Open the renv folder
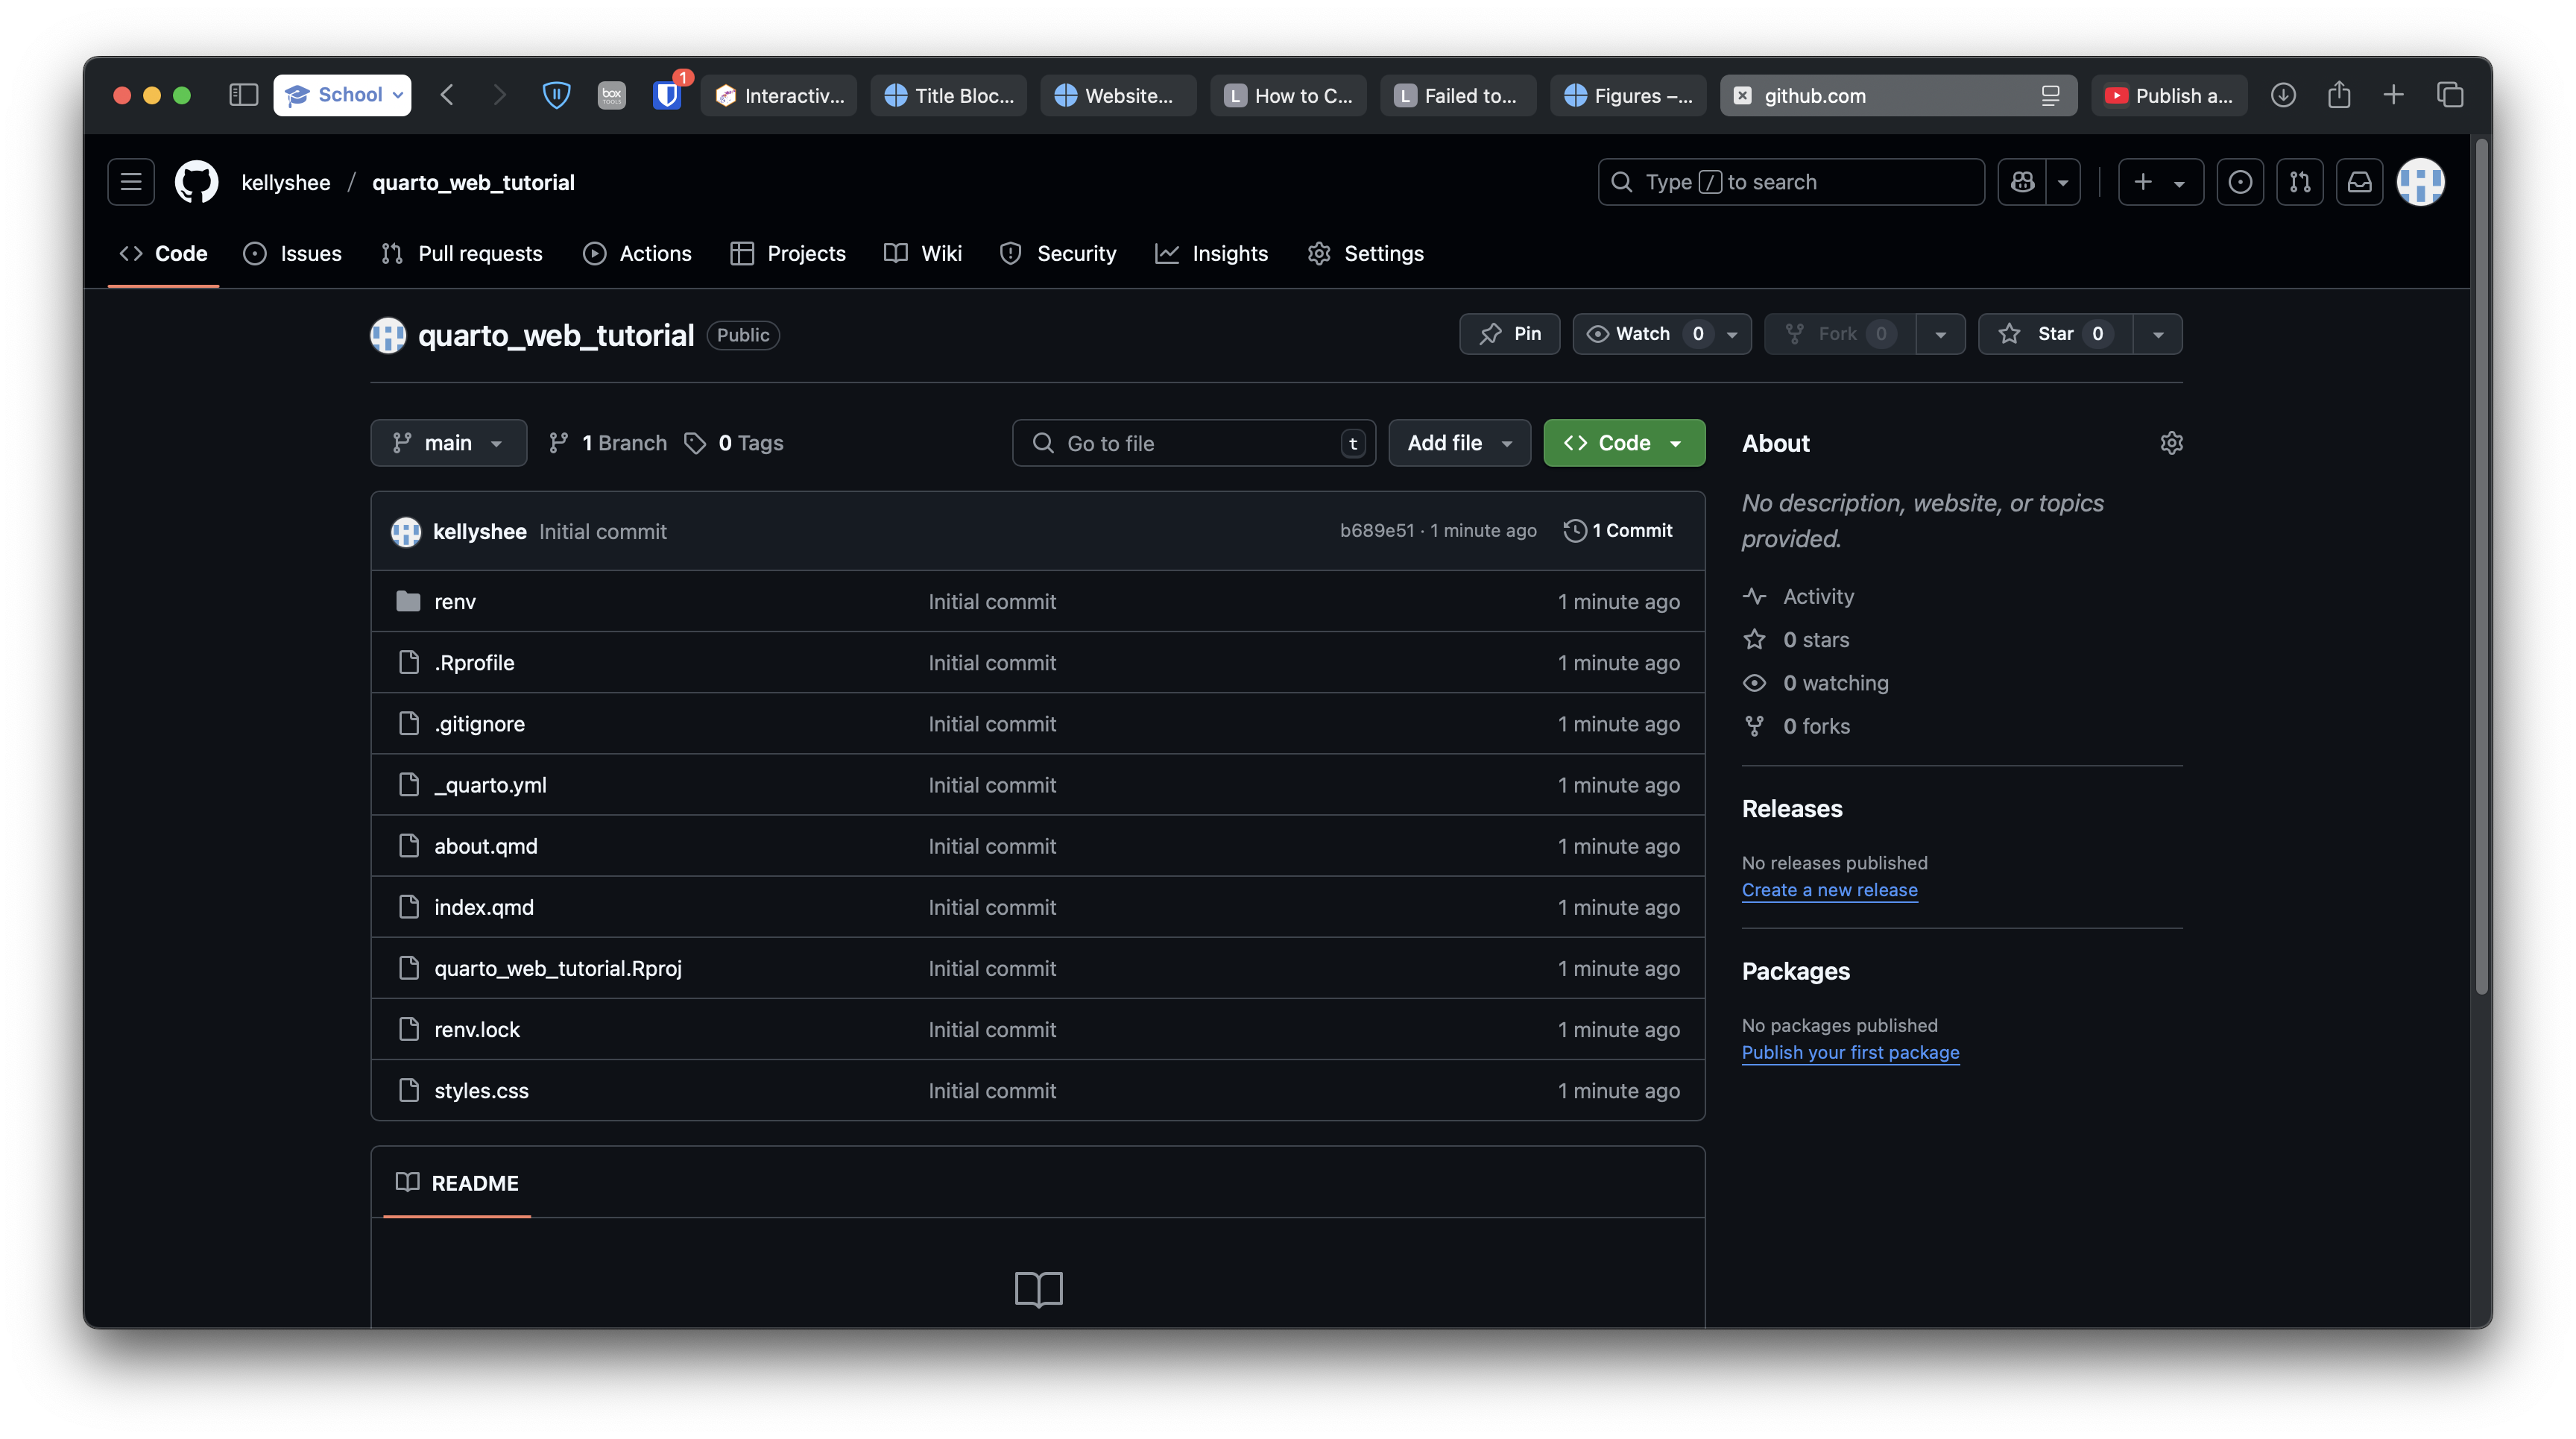The width and height of the screenshot is (2576, 1439). pyautogui.click(x=455, y=601)
